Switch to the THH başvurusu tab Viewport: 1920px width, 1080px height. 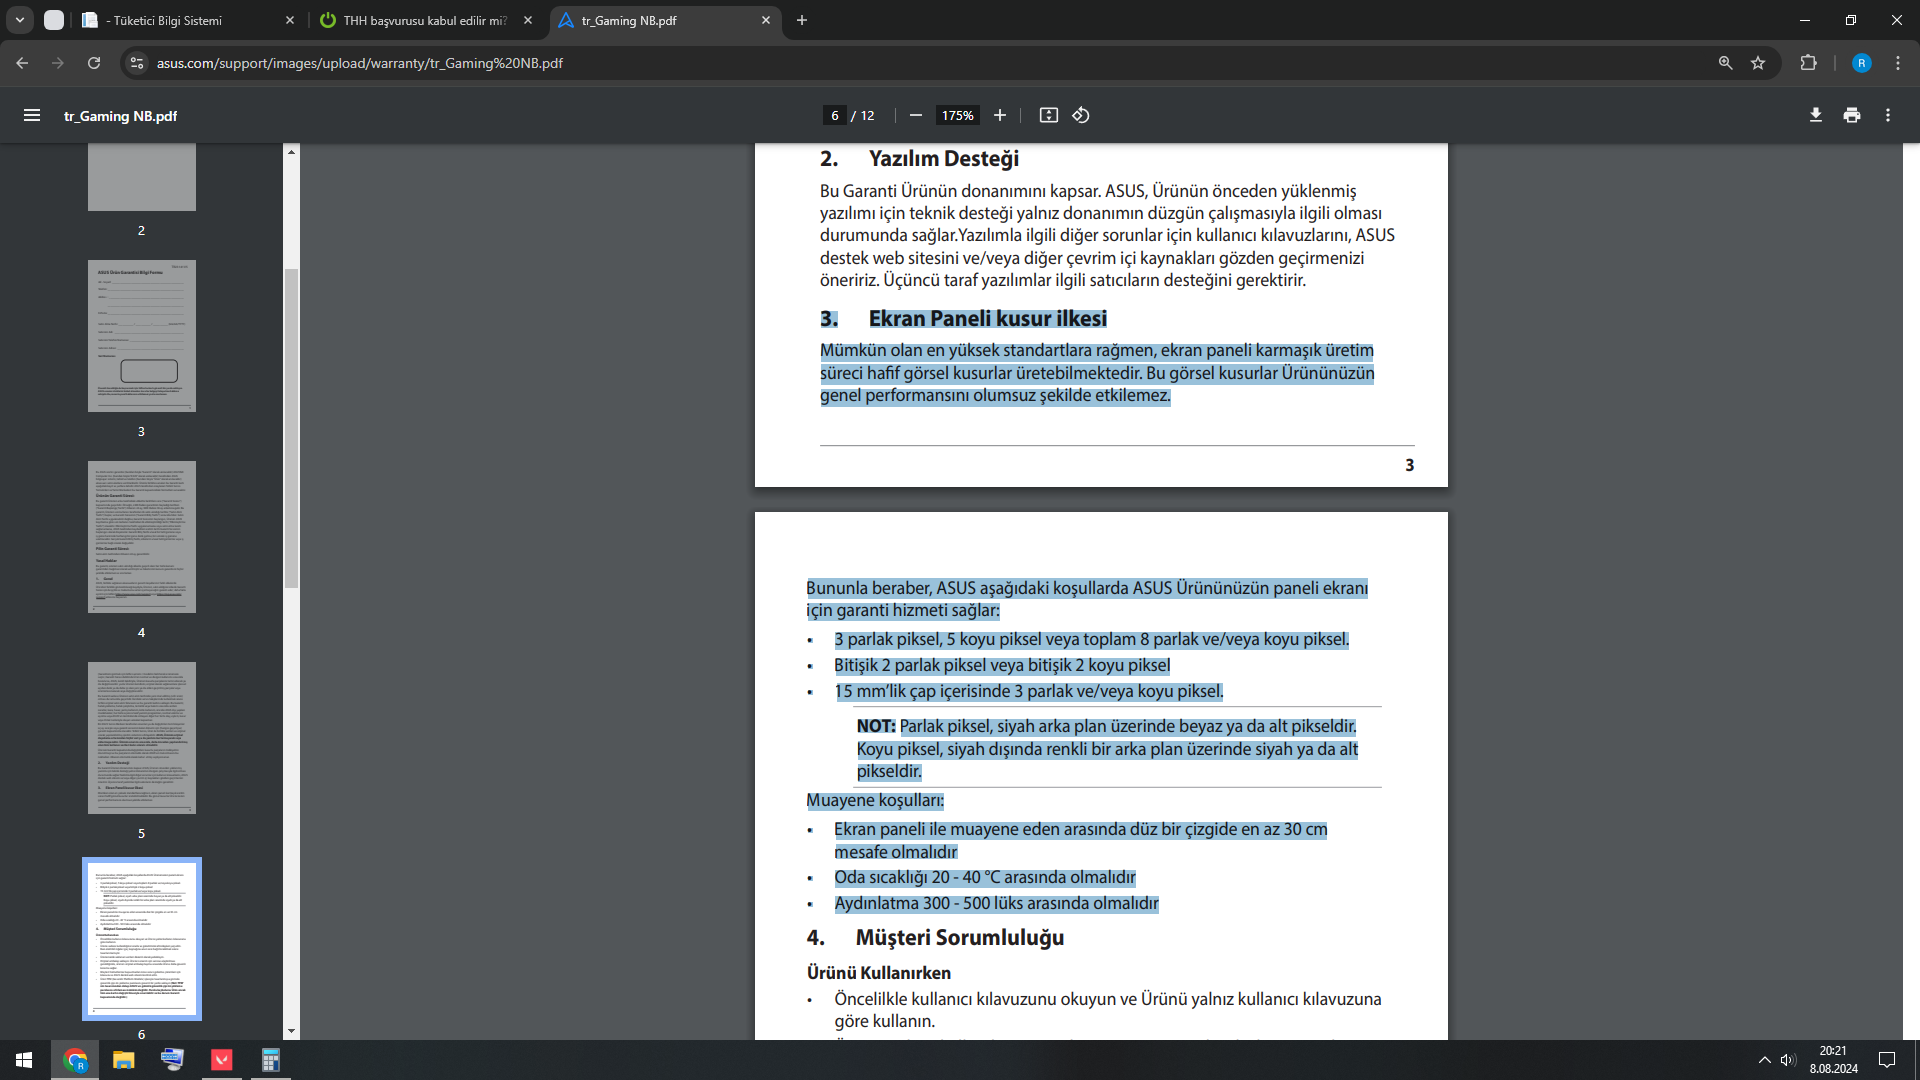[425, 20]
